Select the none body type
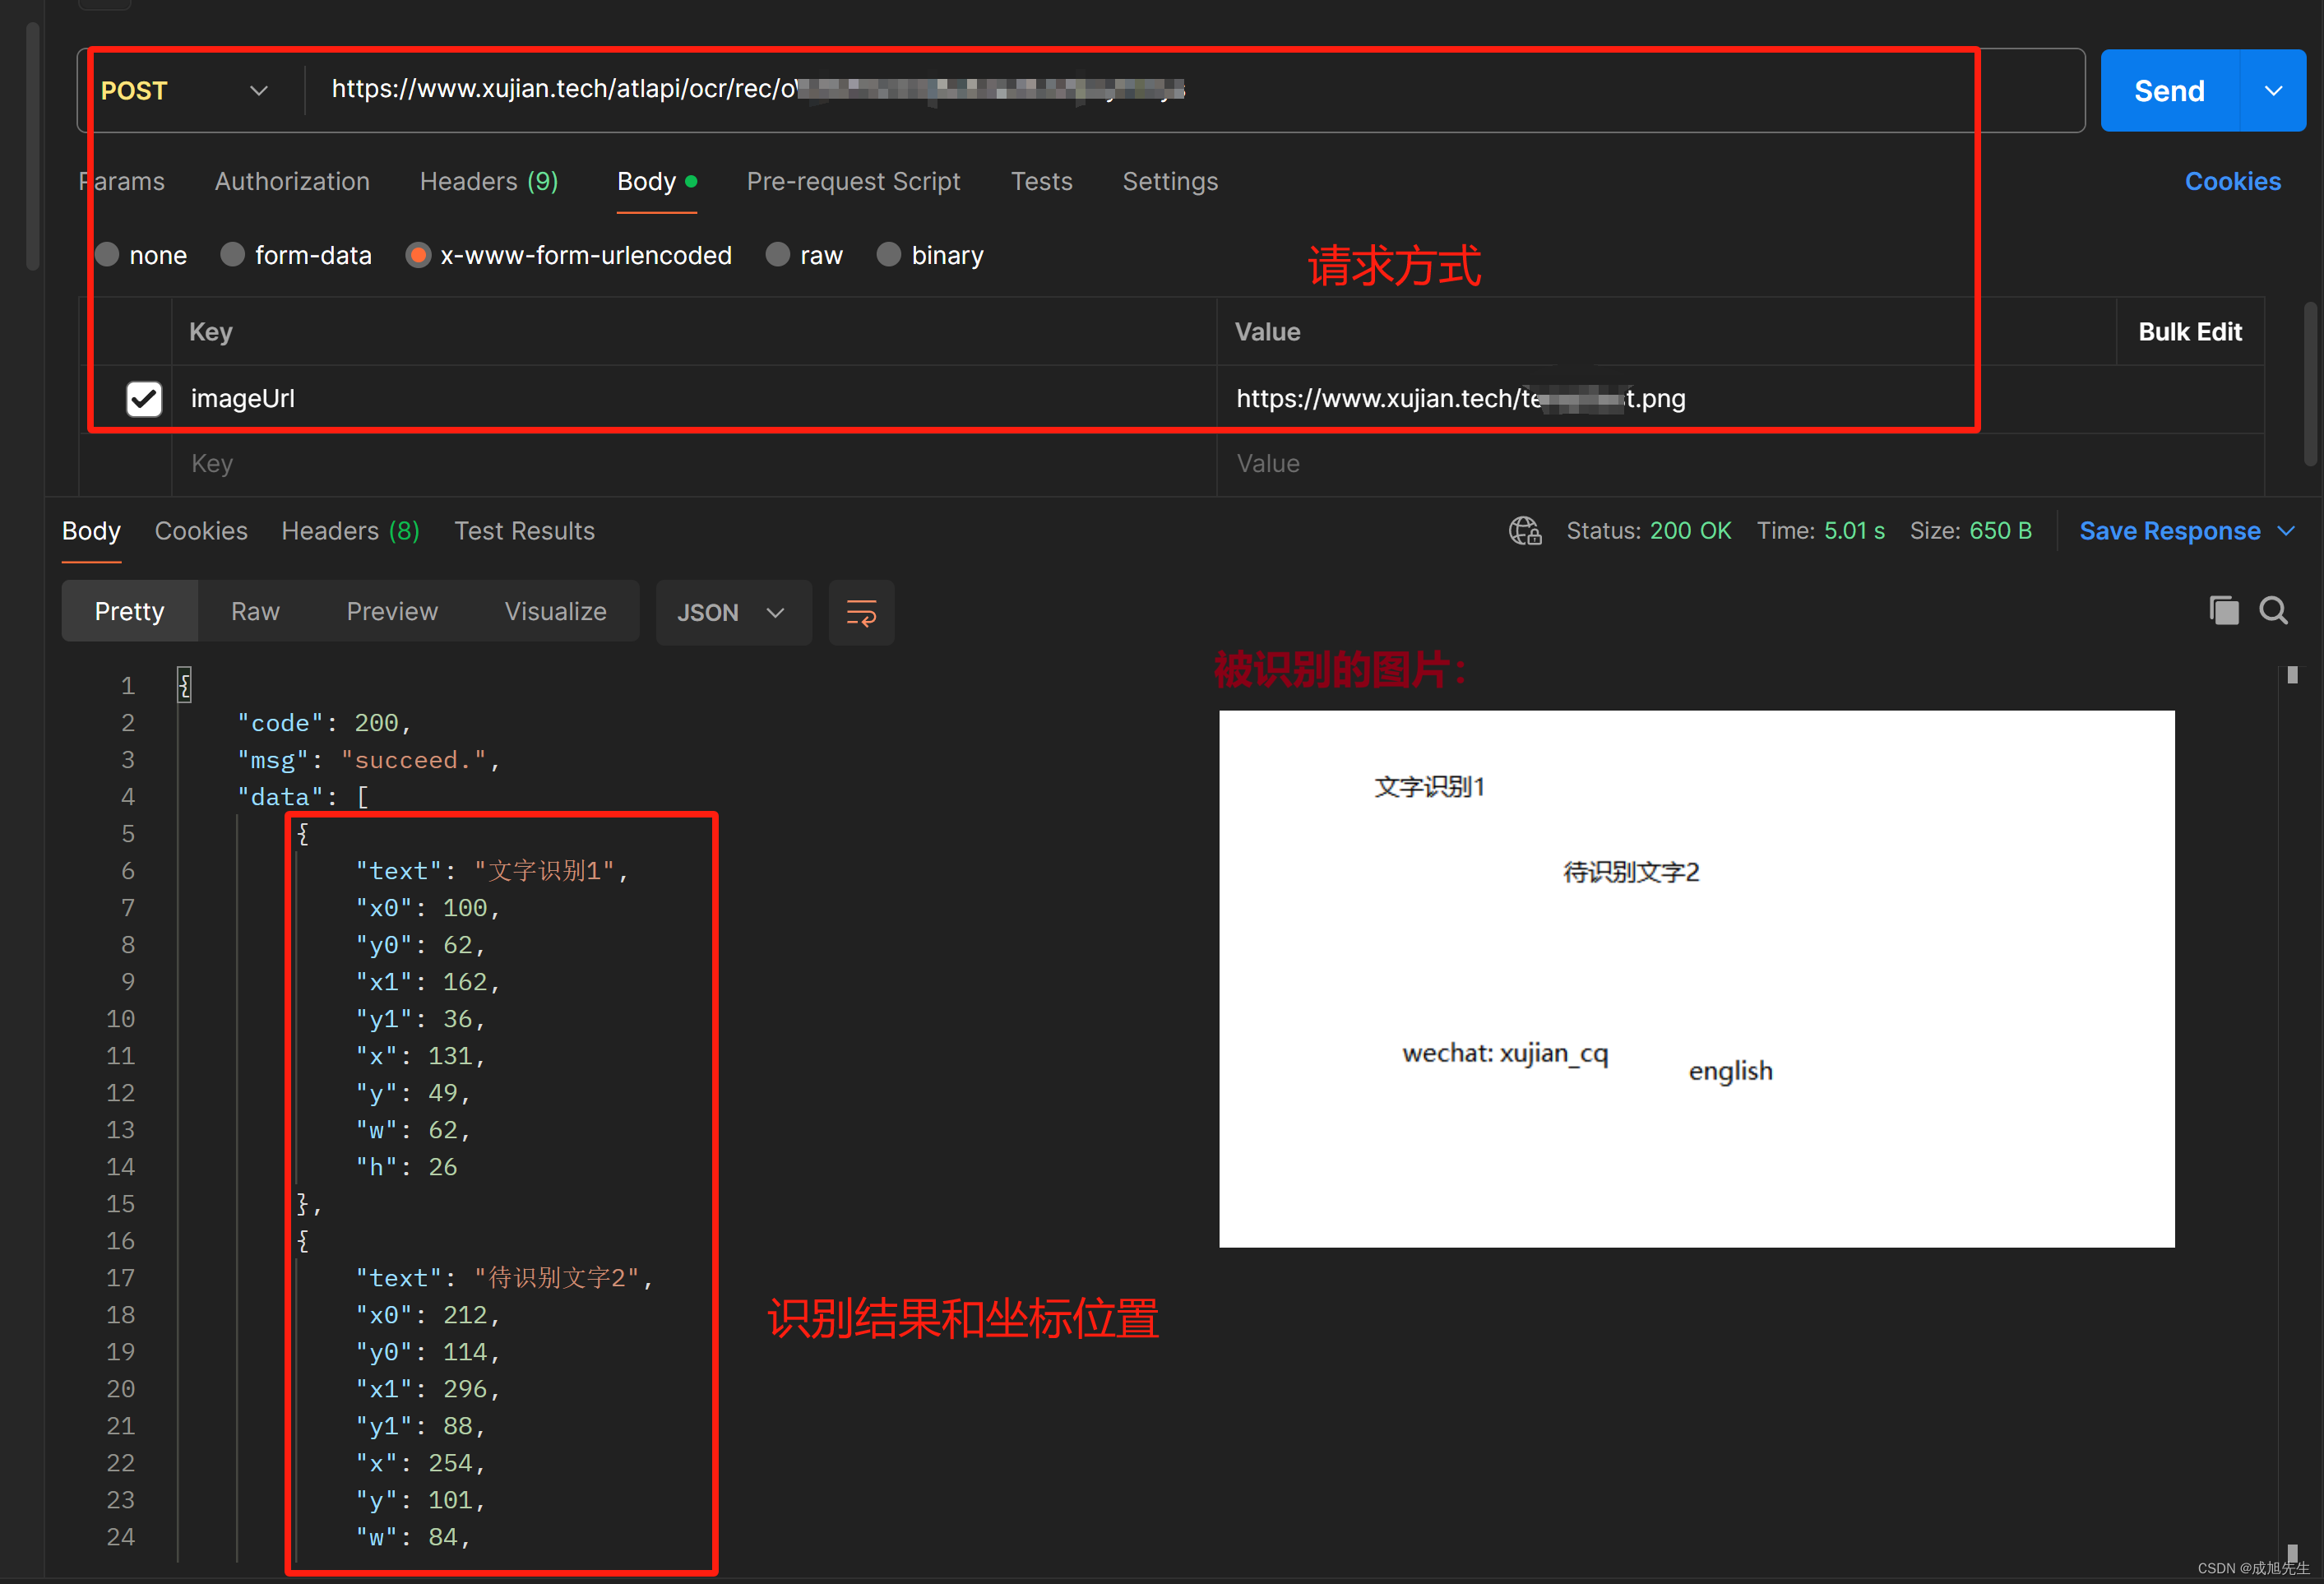 point(107,255)
